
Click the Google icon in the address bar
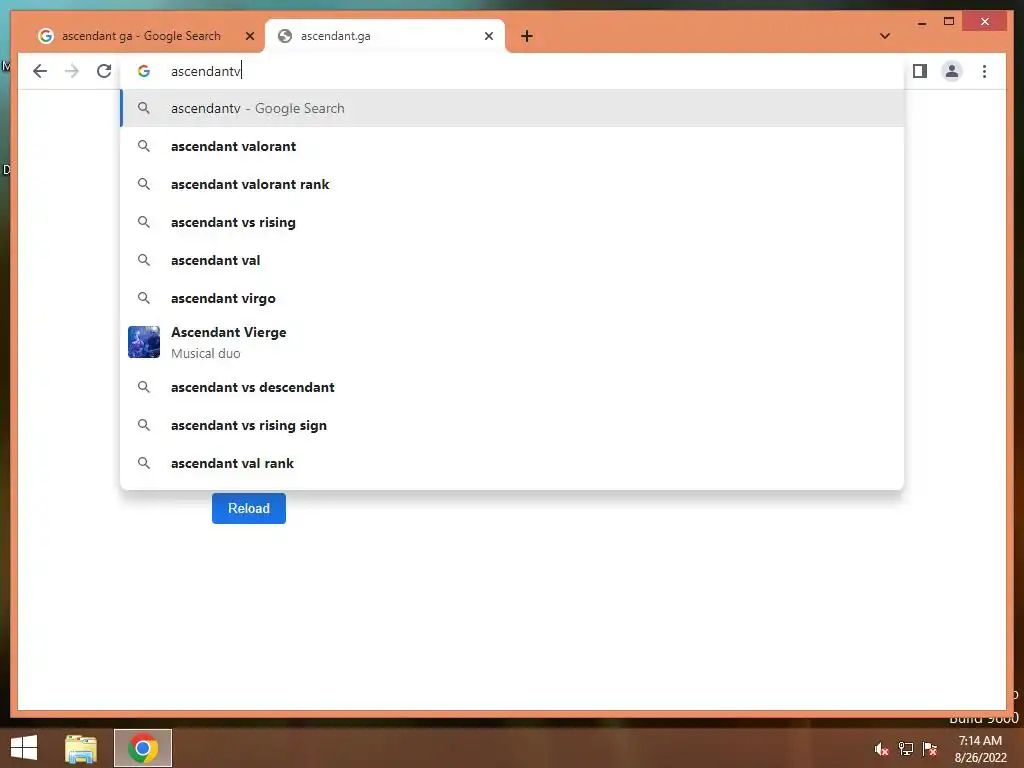point(144,71)
